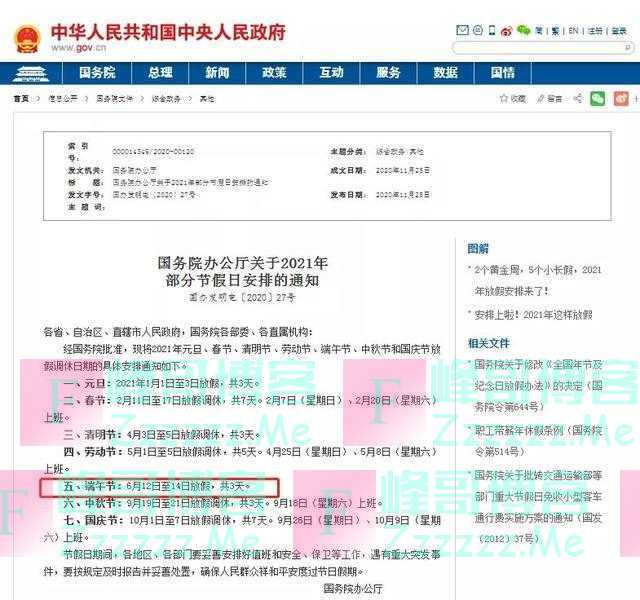Click the 首页 breadcrumb link

21,99
